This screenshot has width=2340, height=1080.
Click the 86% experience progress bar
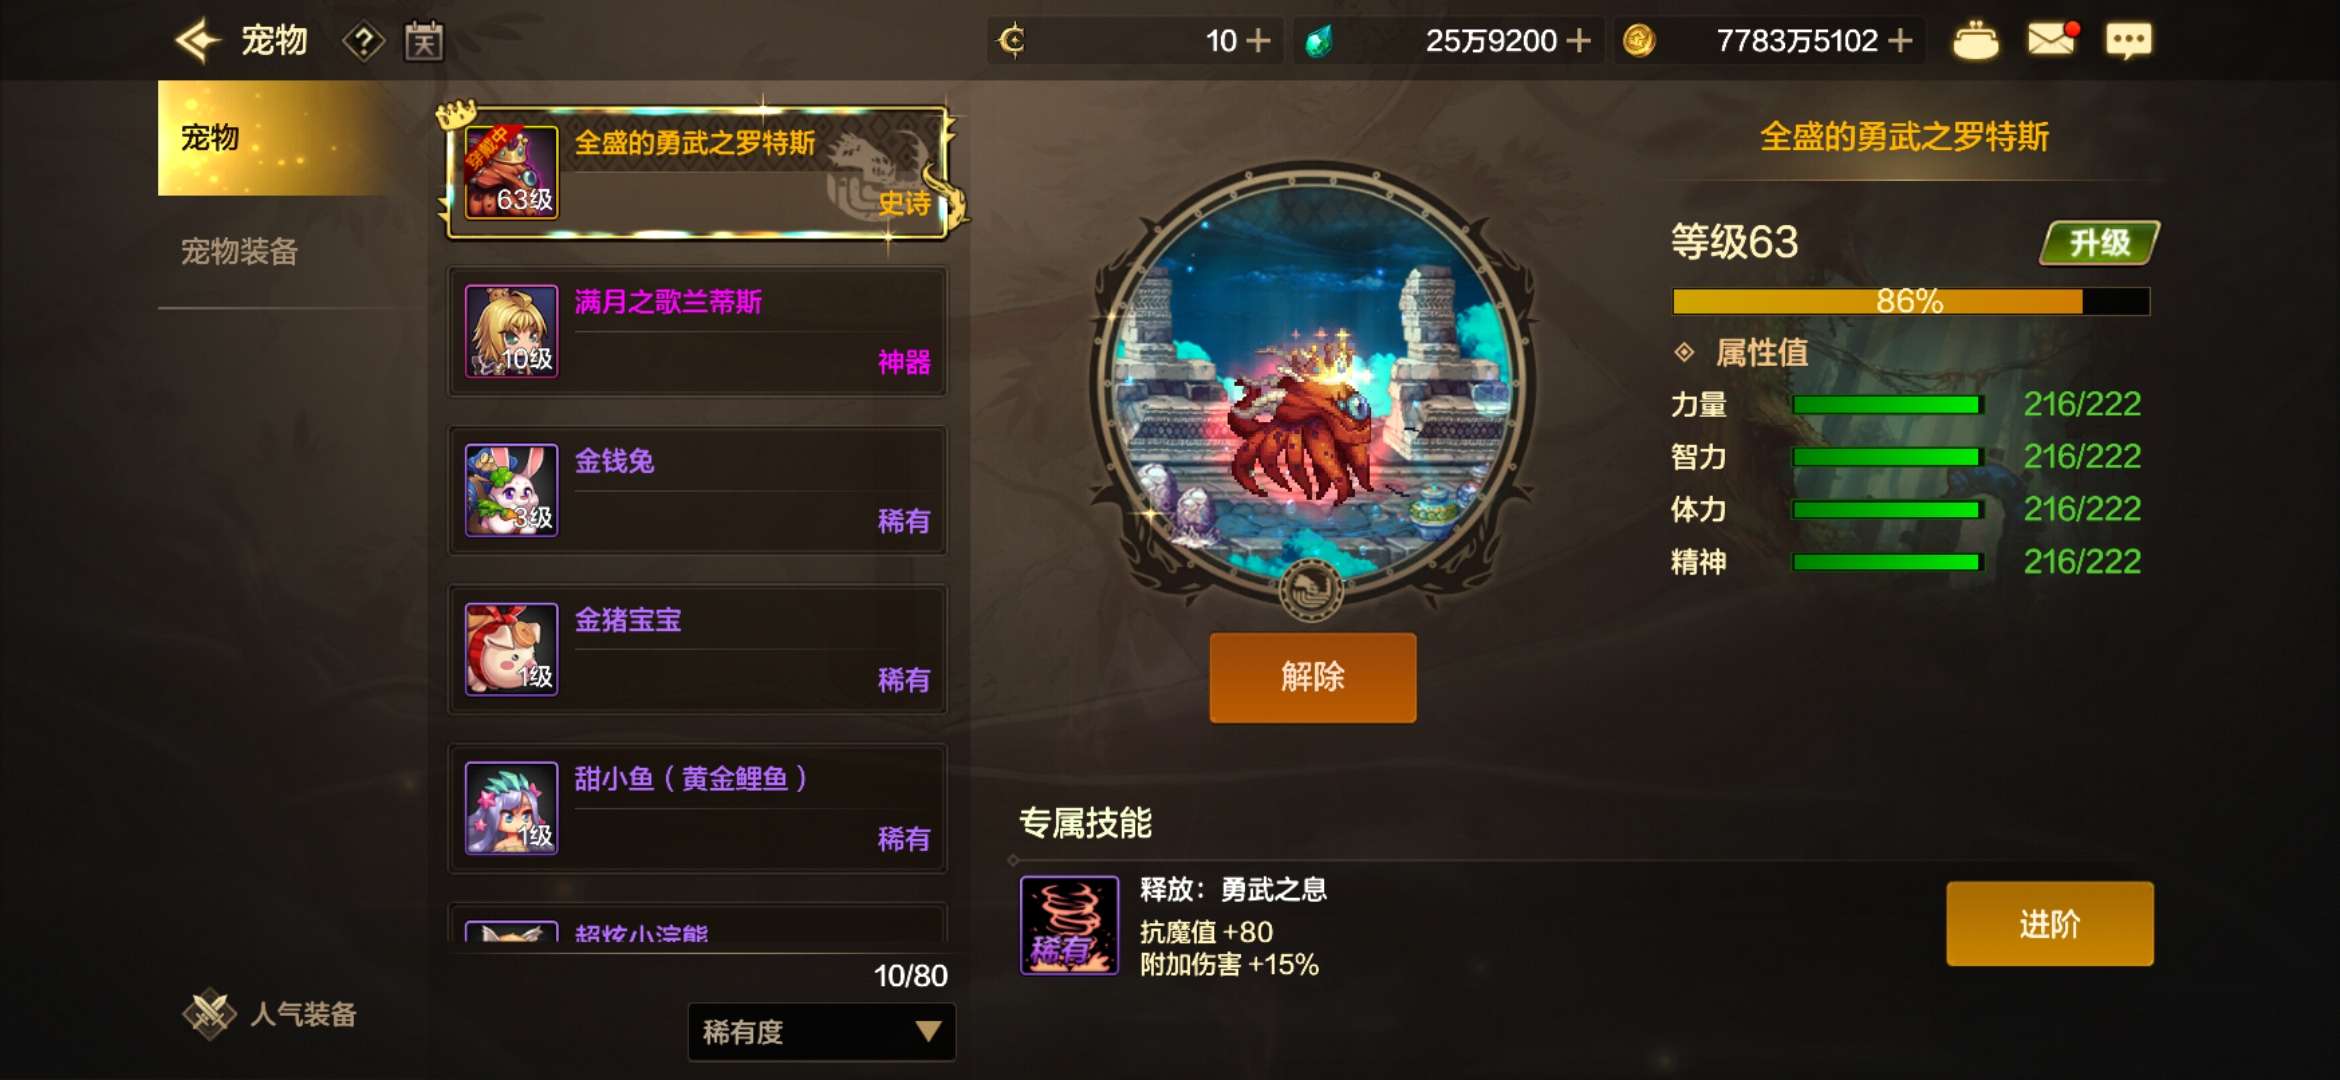(1910, 301)
